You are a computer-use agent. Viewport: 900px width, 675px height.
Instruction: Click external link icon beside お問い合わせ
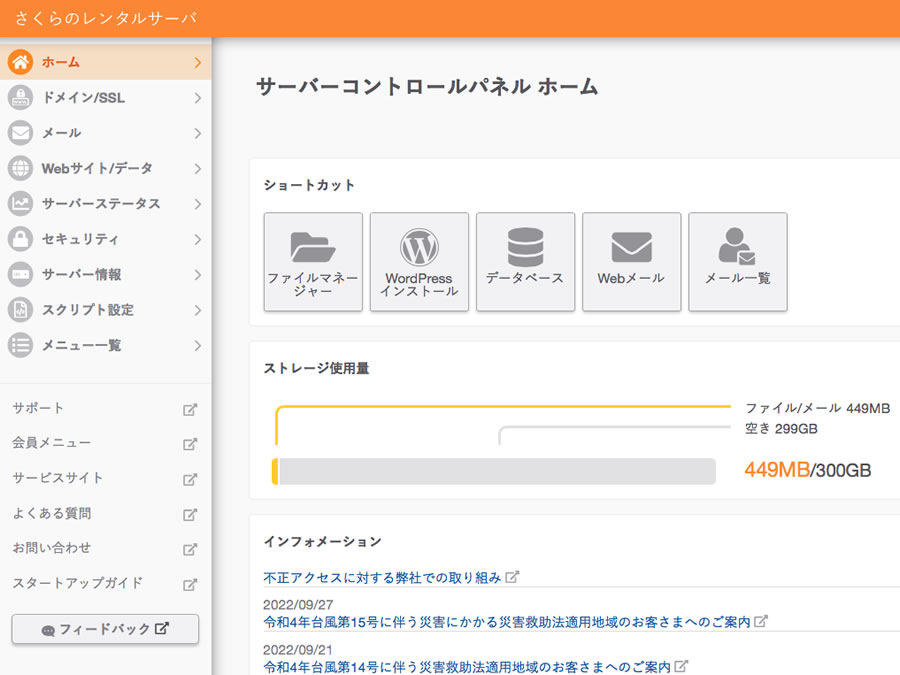pos(190,549)
